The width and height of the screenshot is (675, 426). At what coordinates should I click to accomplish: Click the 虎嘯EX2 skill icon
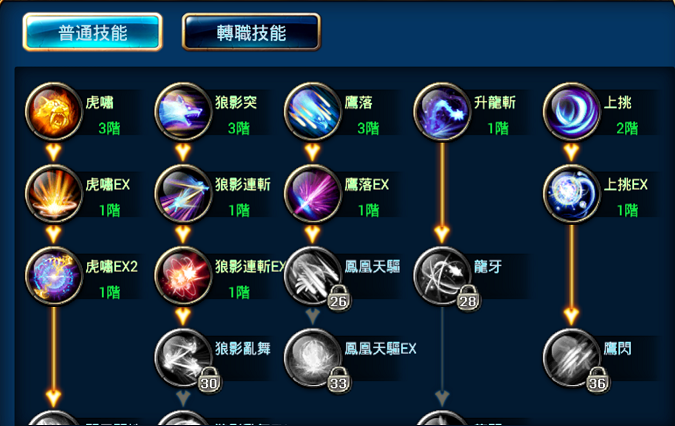[x=54, y=276]
